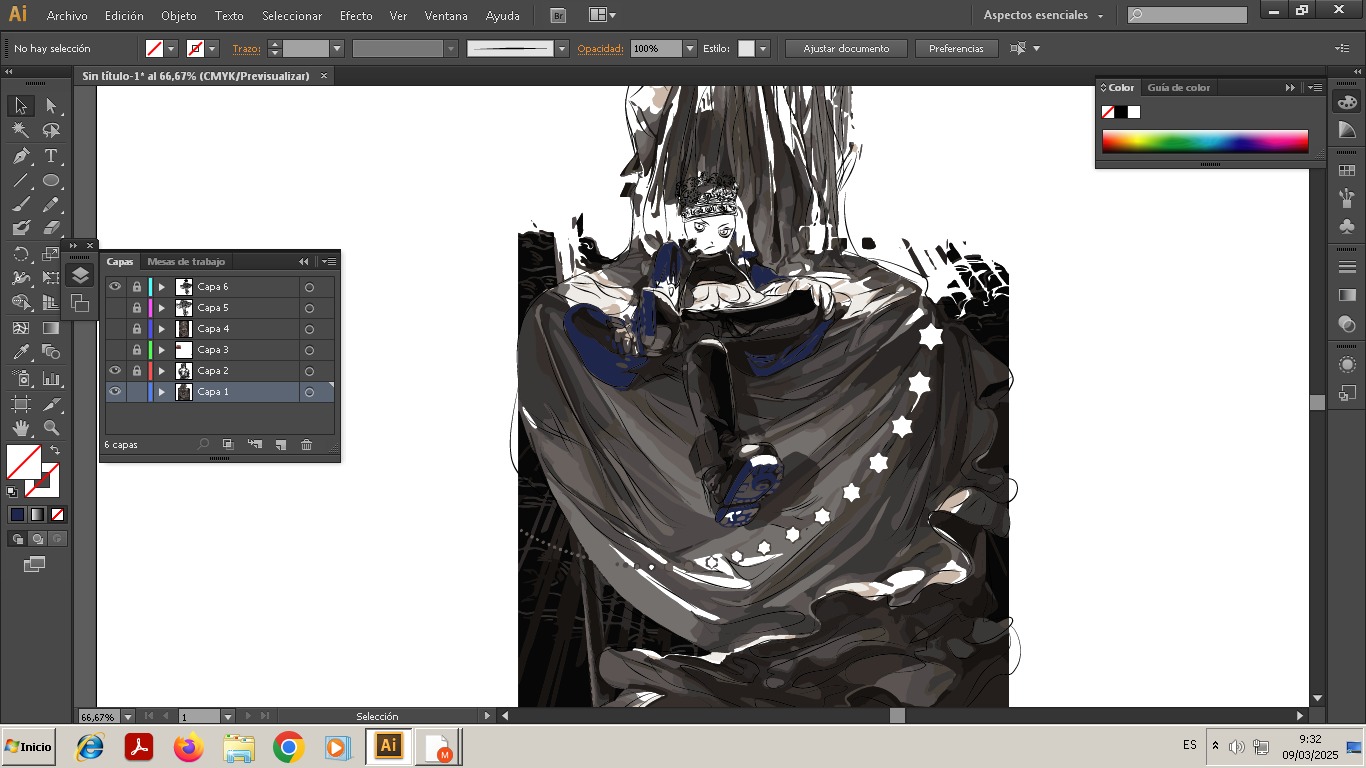Viewport: 1366px width, 768px height.
Task: Pick a color from the spectrum bar
Action: tap(1205, 141)
